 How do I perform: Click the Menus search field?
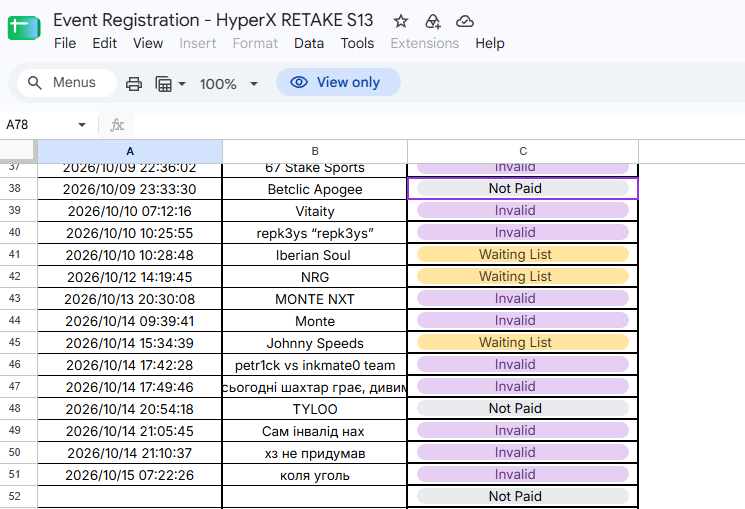(67, 83)
